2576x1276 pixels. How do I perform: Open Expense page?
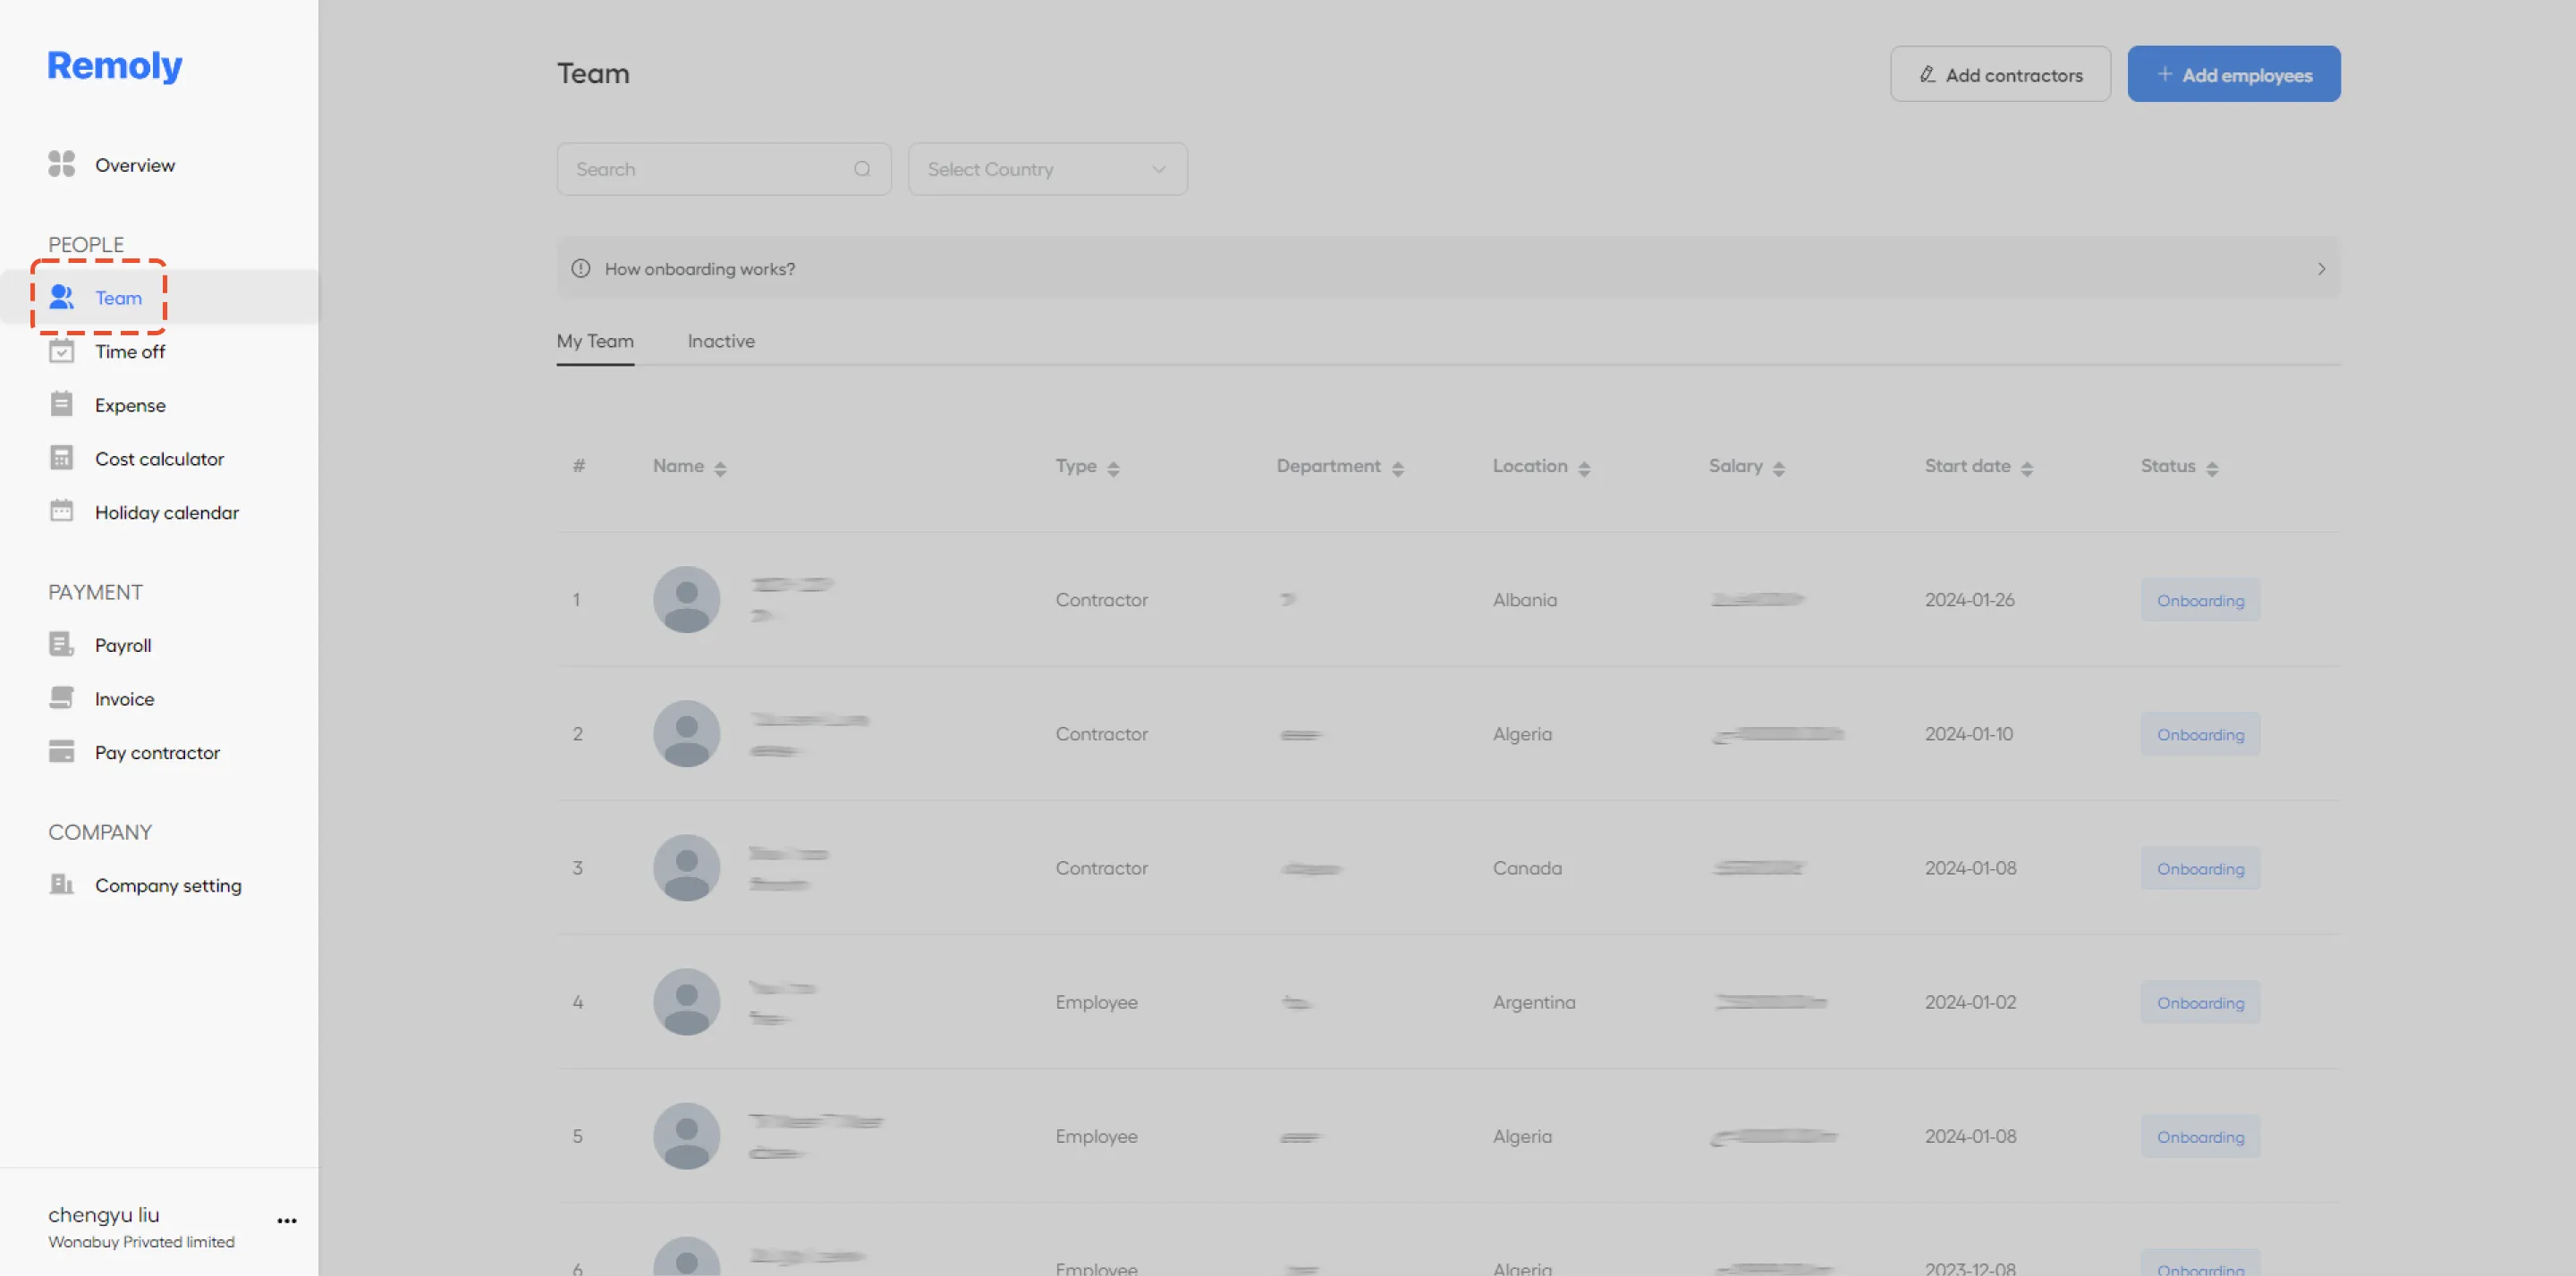(130, 405)
